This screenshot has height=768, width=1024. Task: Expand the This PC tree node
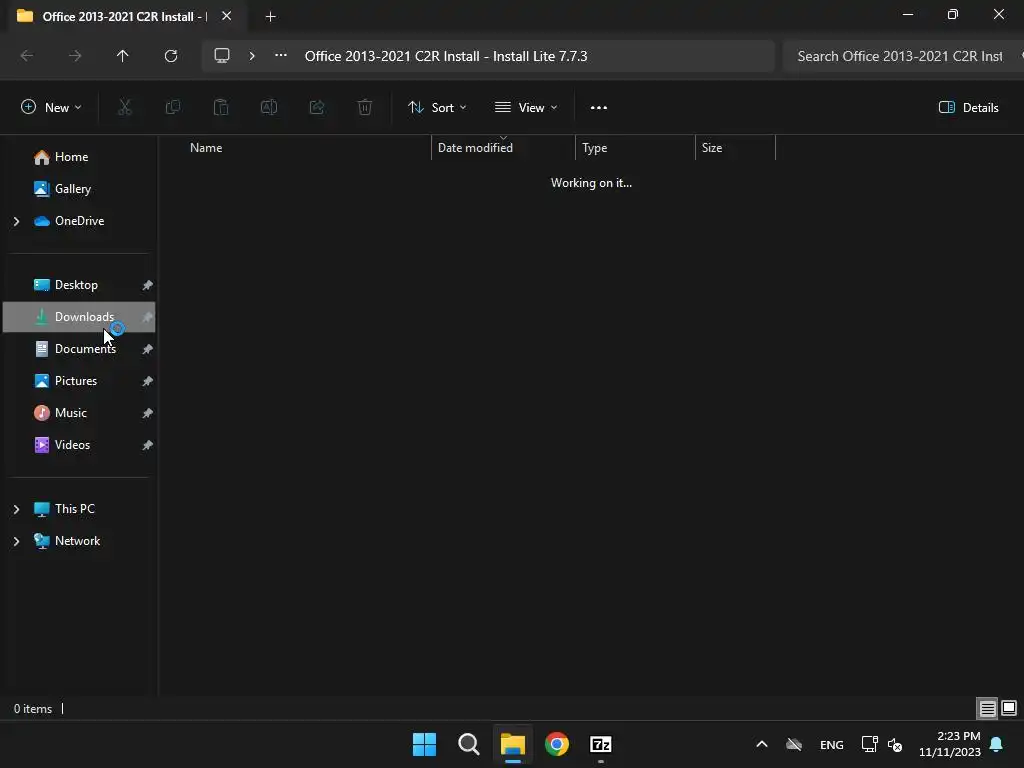click(16, 509)
